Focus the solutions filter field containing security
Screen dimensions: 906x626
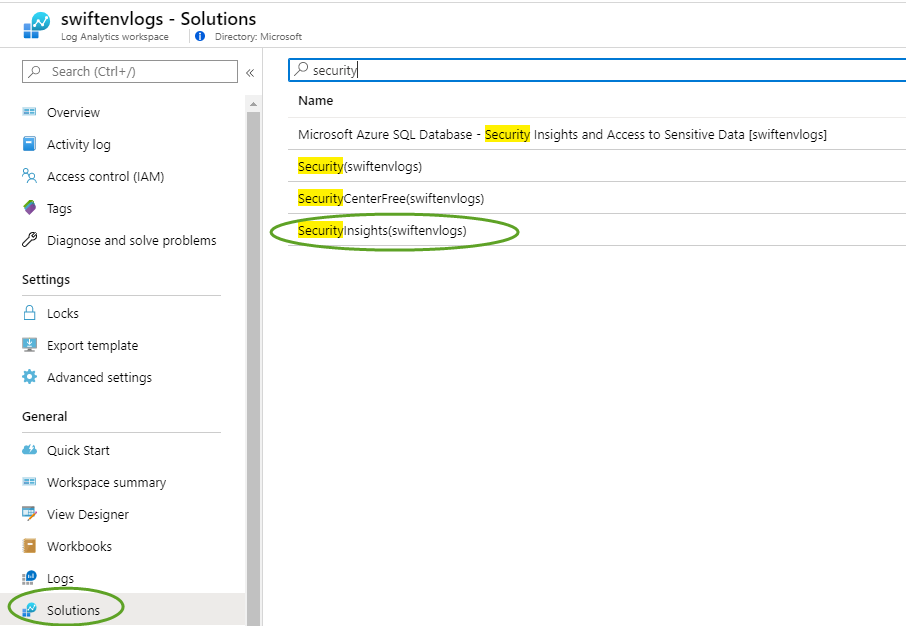click(x=597, y=70)
